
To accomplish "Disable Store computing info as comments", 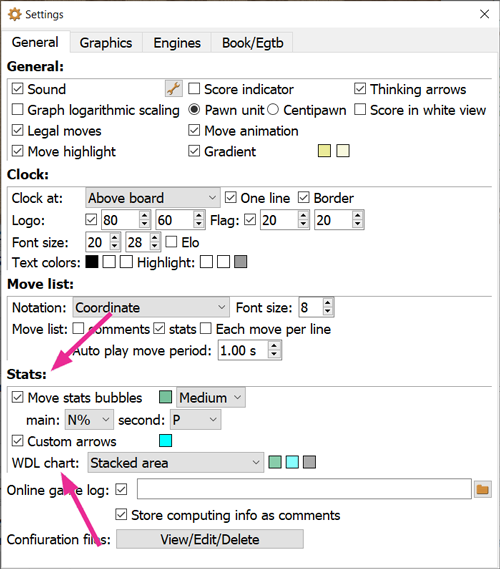I will click(121, 515).
